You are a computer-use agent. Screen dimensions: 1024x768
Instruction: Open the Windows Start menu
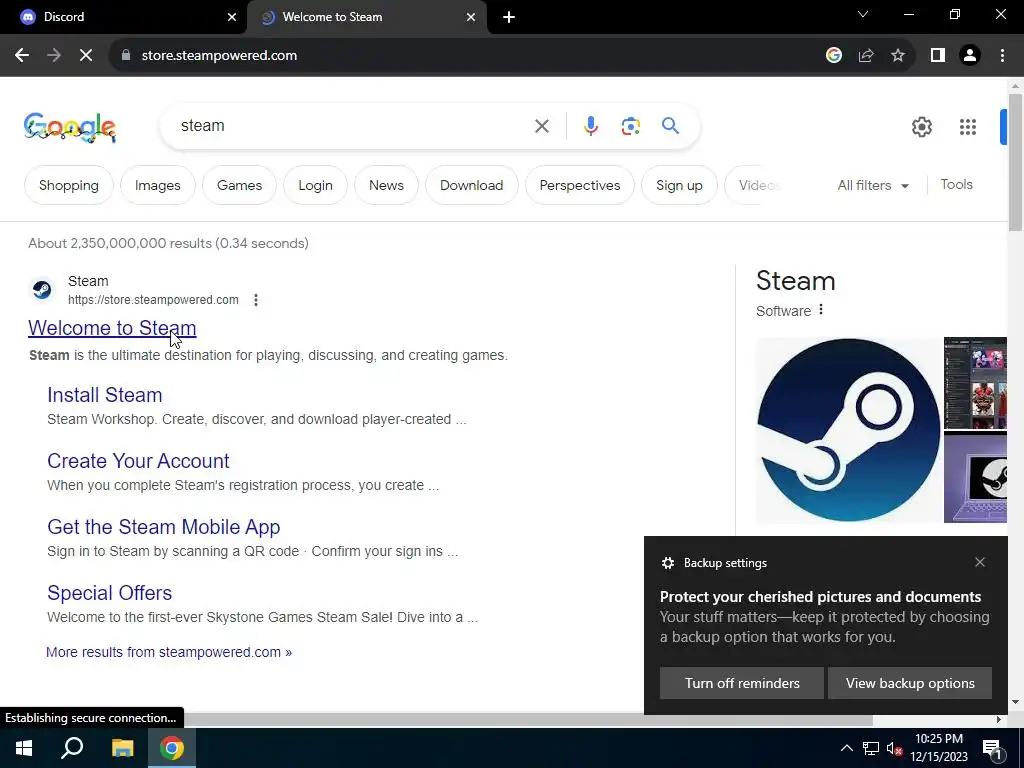(x=24, y=748)
